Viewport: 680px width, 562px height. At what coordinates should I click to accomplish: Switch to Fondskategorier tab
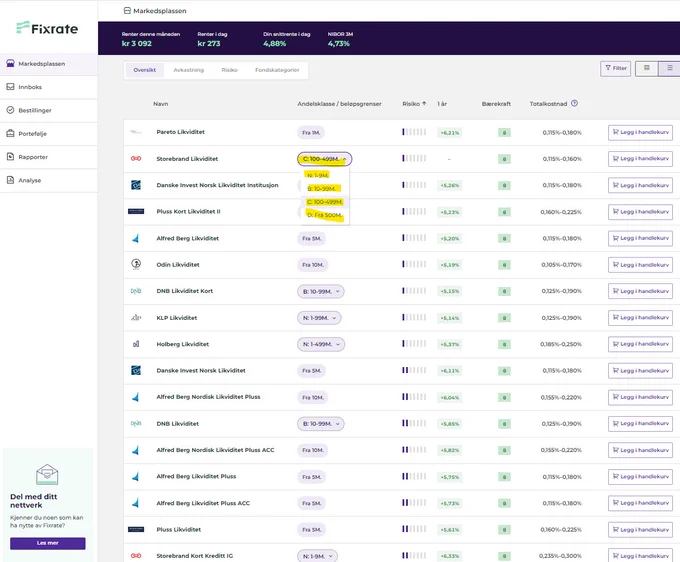coord(277,70)
